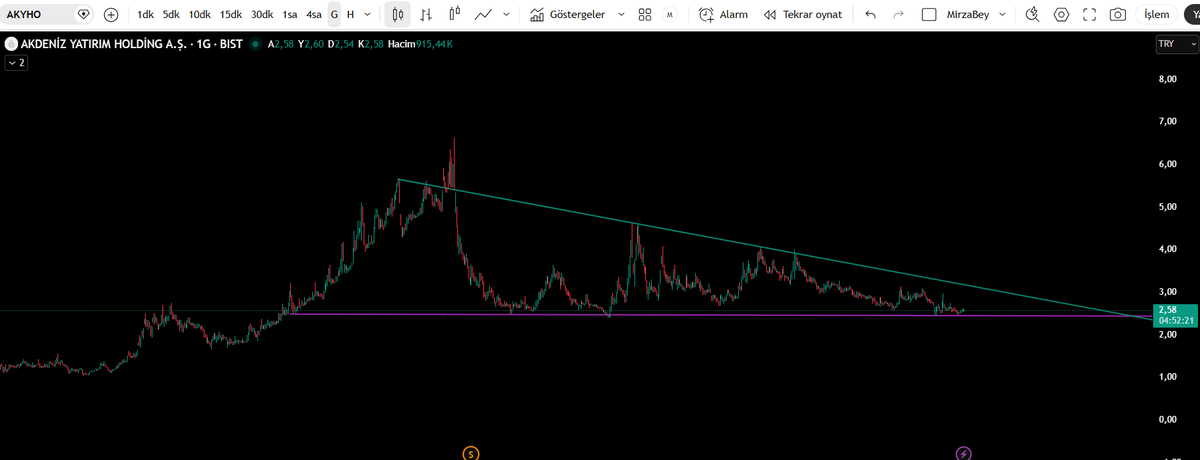Open chart settings hexagon icon
This screenshot has height=460, width=1200.
click(x=1061, y=15)
